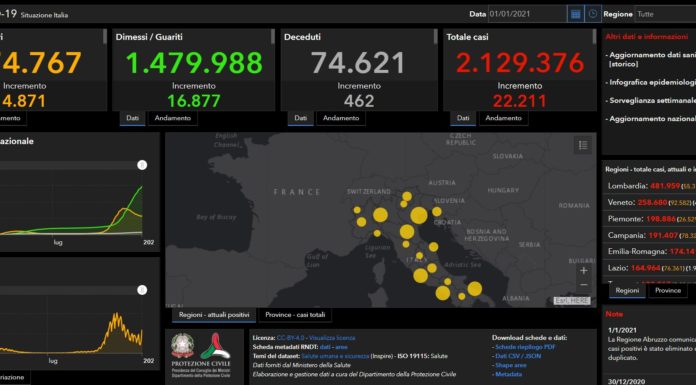Select the Regioni list tab
Image resolution: width=696 pixels, height=385 pixels.
tap(627, 291)
